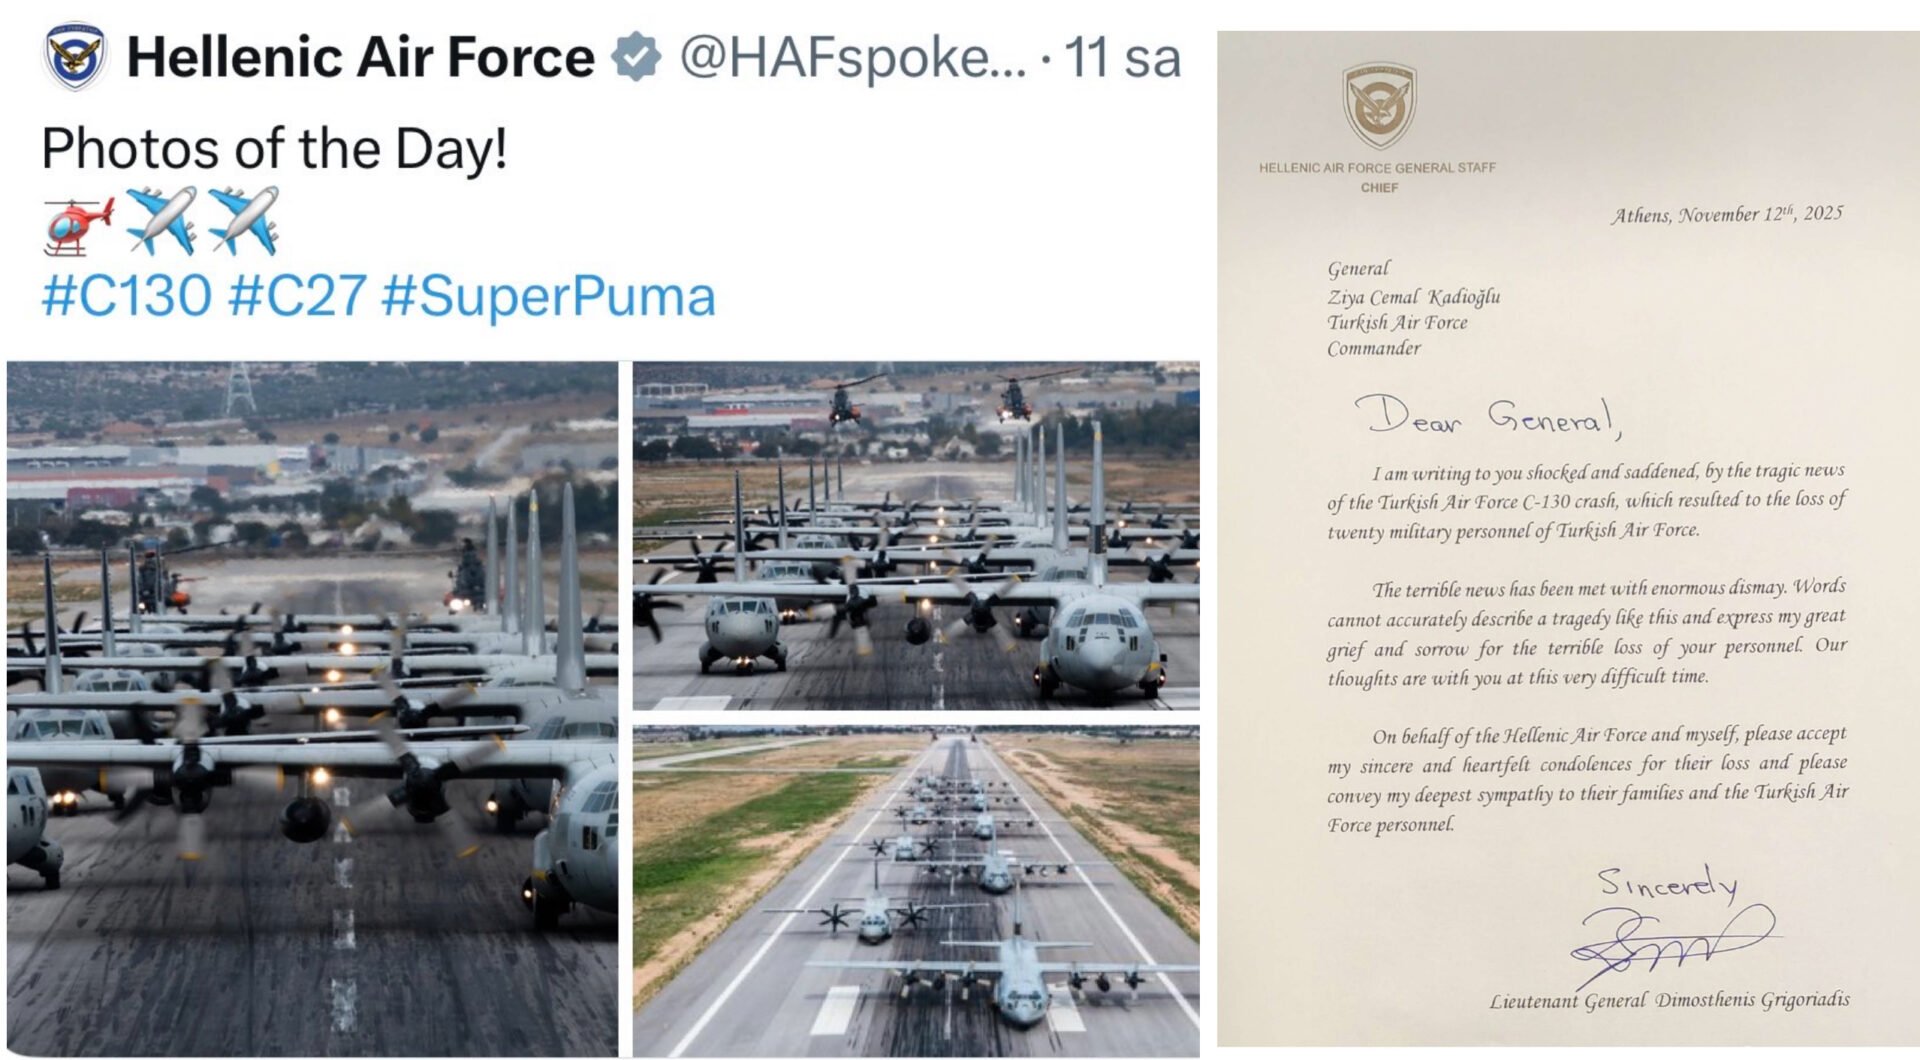Click the "Athens, November 12th, 2025" date

(1726, 214)
